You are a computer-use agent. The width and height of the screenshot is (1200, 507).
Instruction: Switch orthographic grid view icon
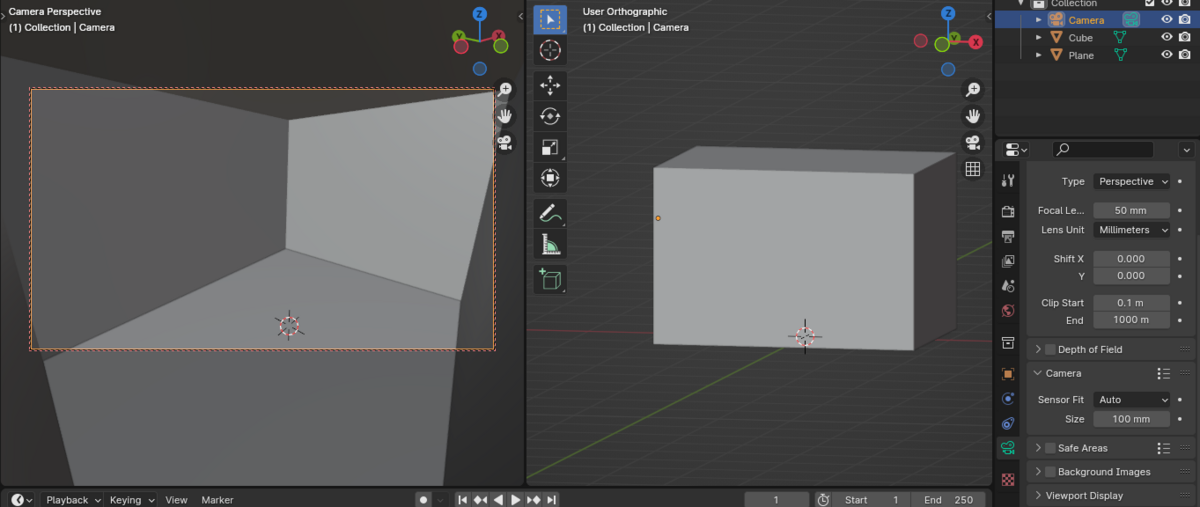pos(972,169)
